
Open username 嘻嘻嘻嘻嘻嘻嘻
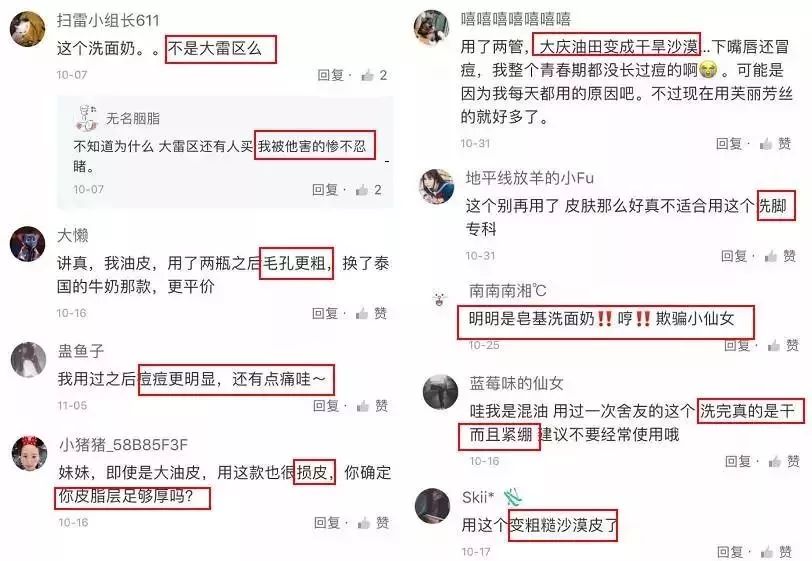[x=516, y=19]
